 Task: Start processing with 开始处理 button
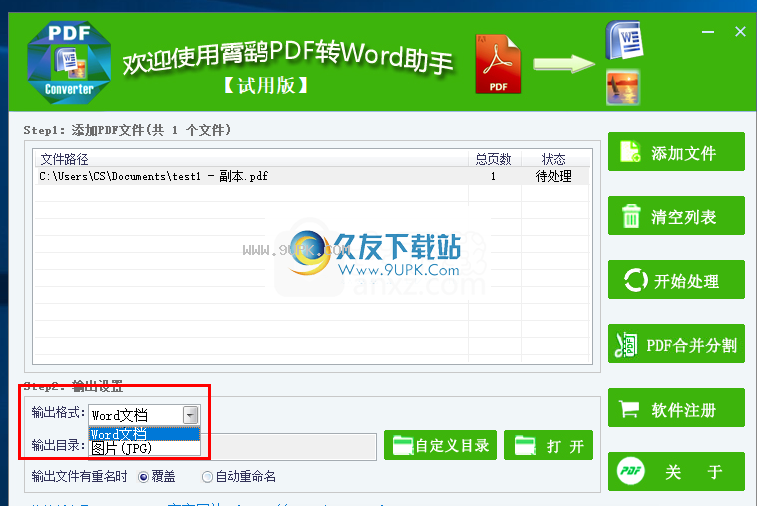pos(676,280)
